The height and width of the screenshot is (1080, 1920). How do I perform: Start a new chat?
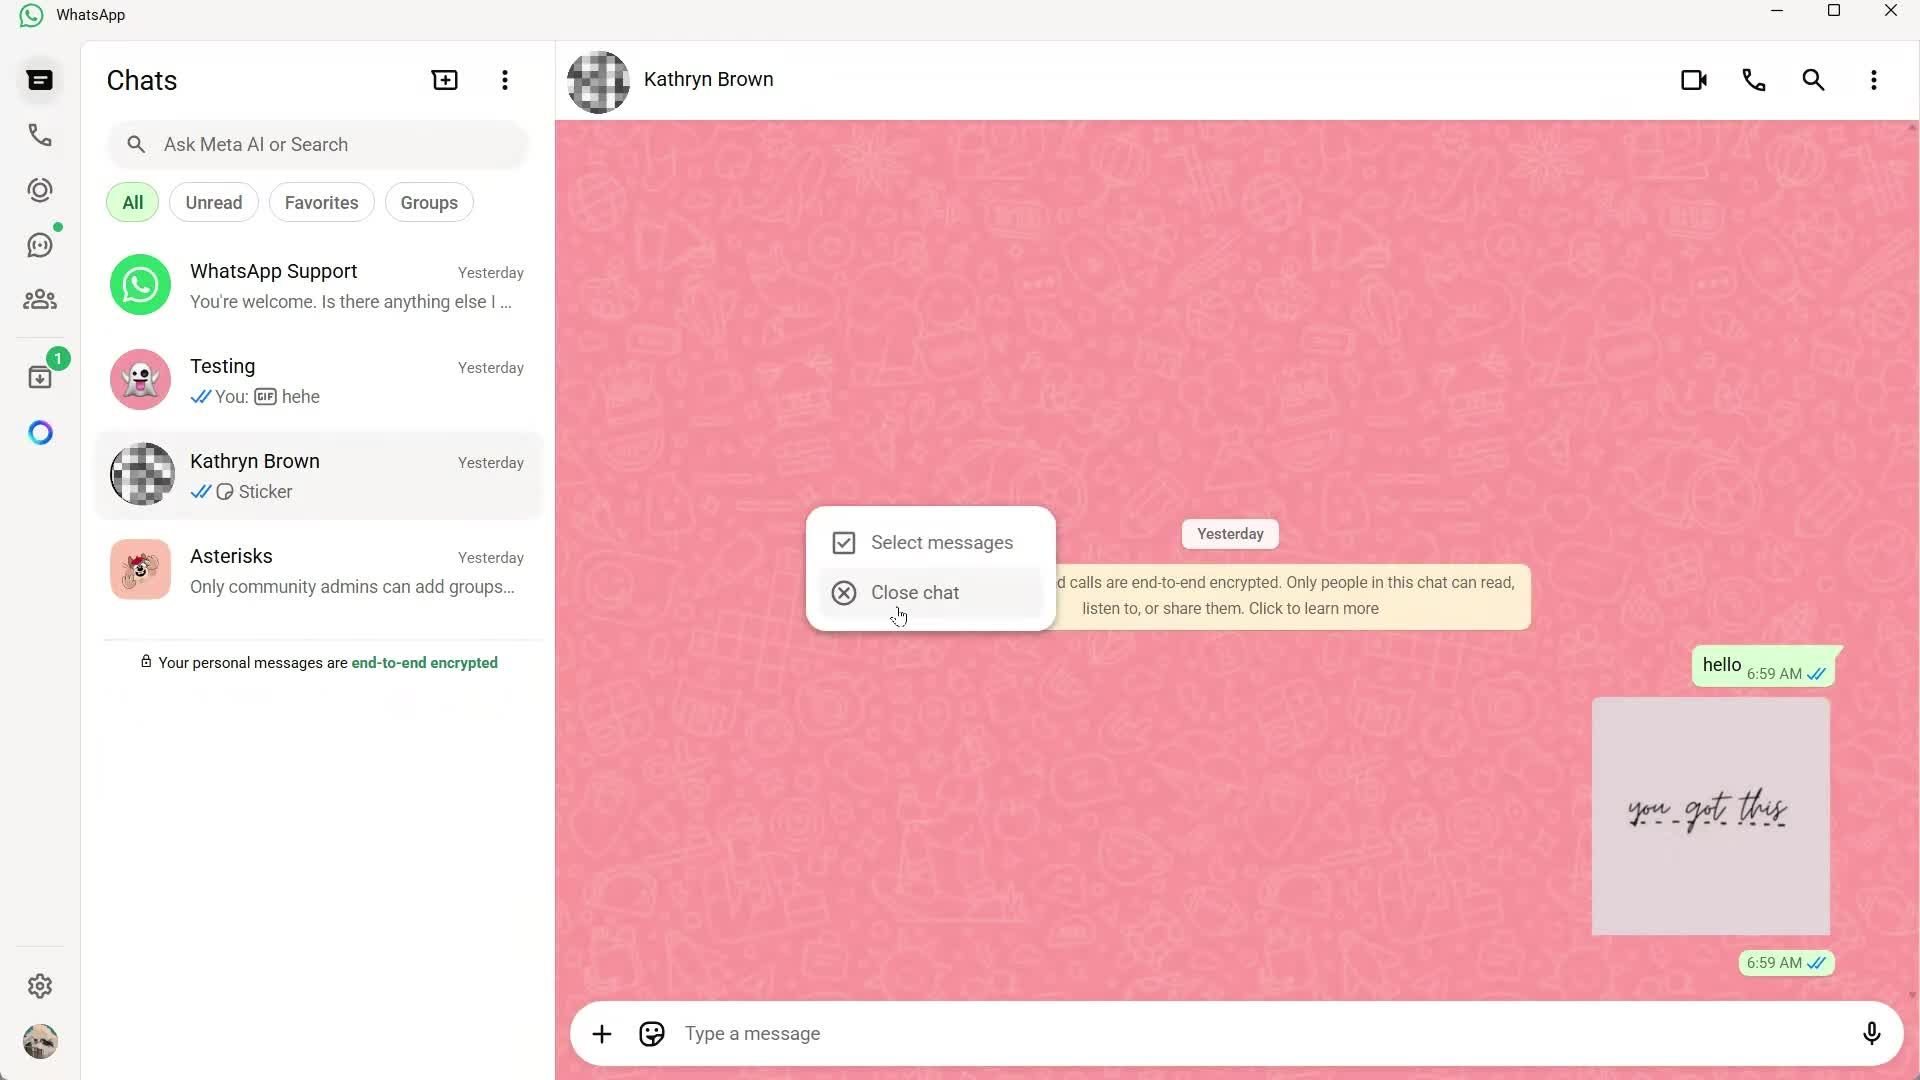[444, 80]
